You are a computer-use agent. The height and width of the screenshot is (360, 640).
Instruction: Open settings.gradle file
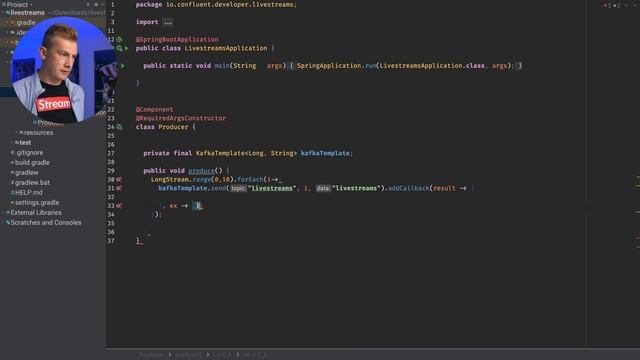point(37,202)
